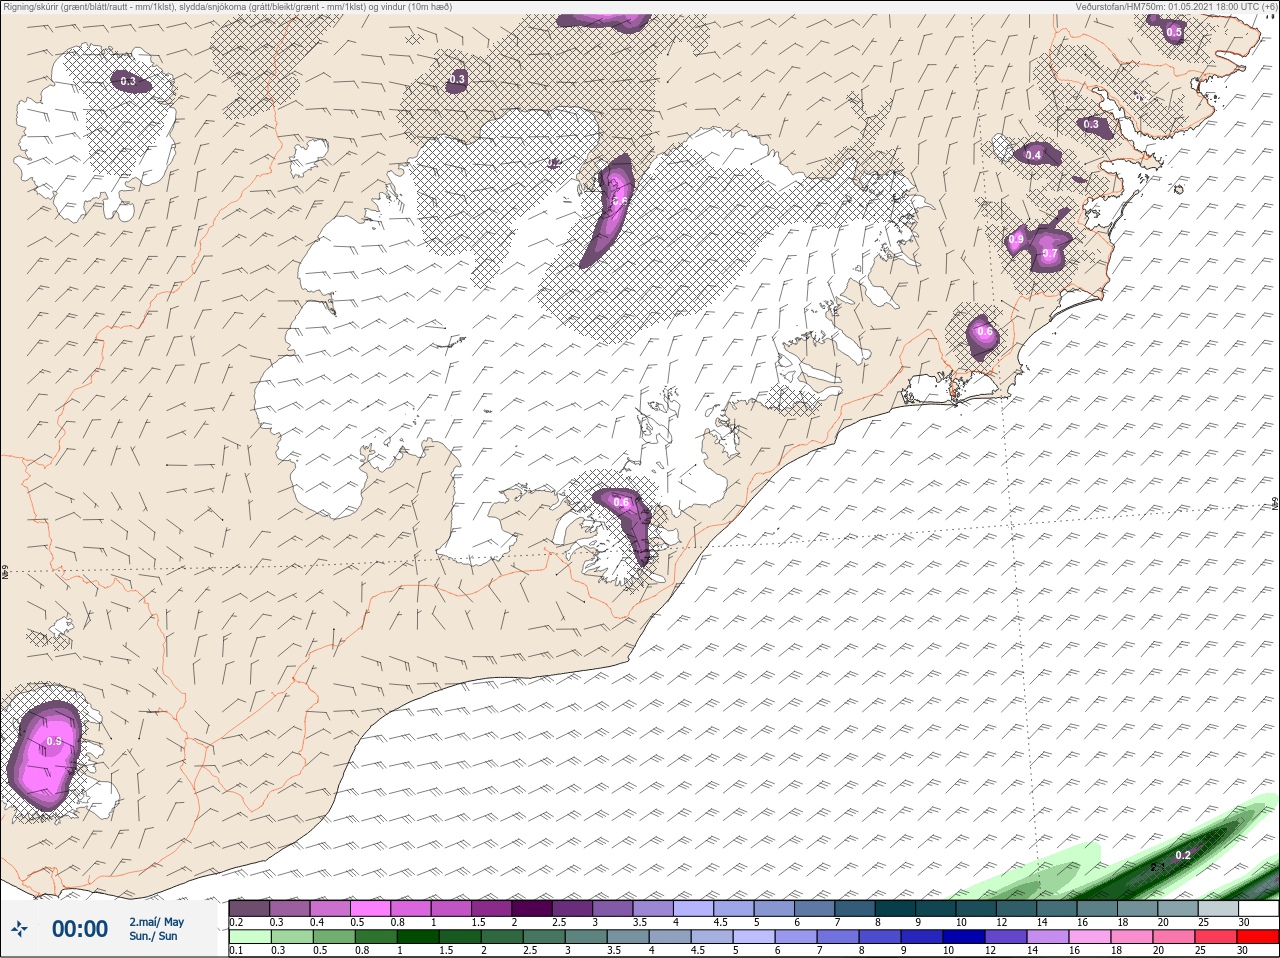Select the white '30' swatch in the top legend row
1280x958 pixels.
1258,908
